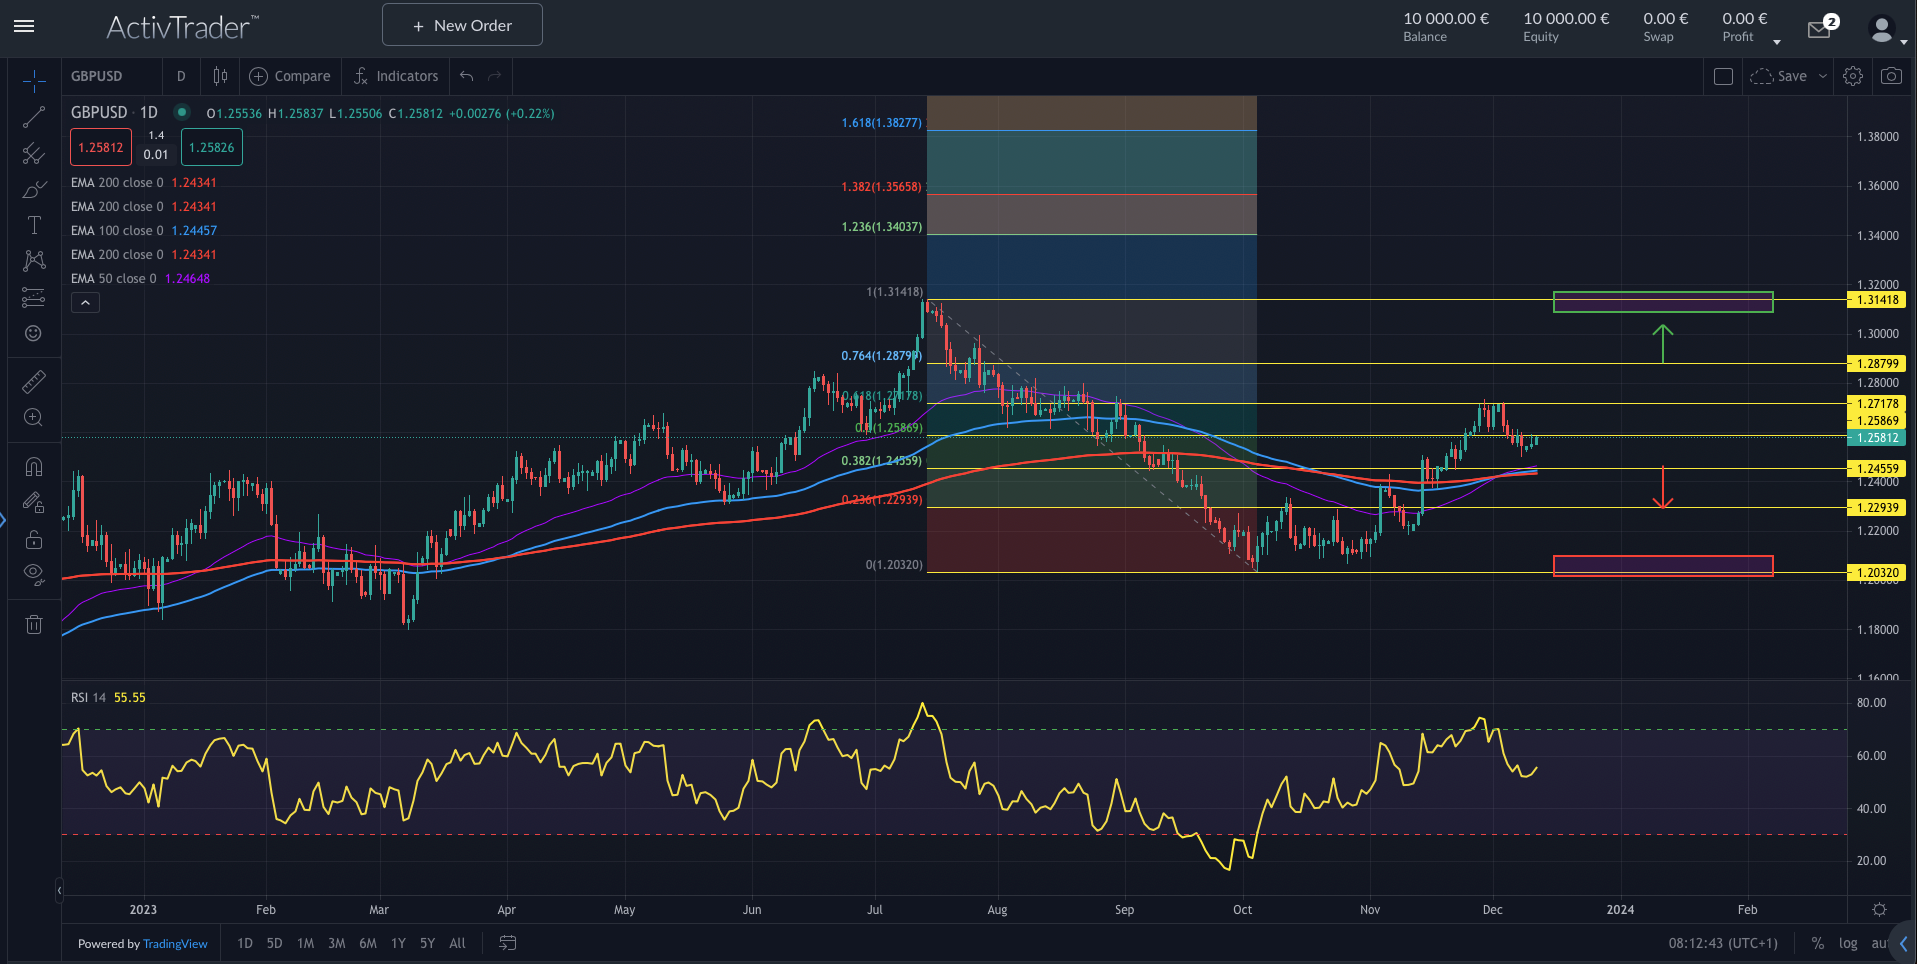This screenshot has width=1917, height=964.
Task: Select the Text annotation tool
Action: tap(33, 225)
